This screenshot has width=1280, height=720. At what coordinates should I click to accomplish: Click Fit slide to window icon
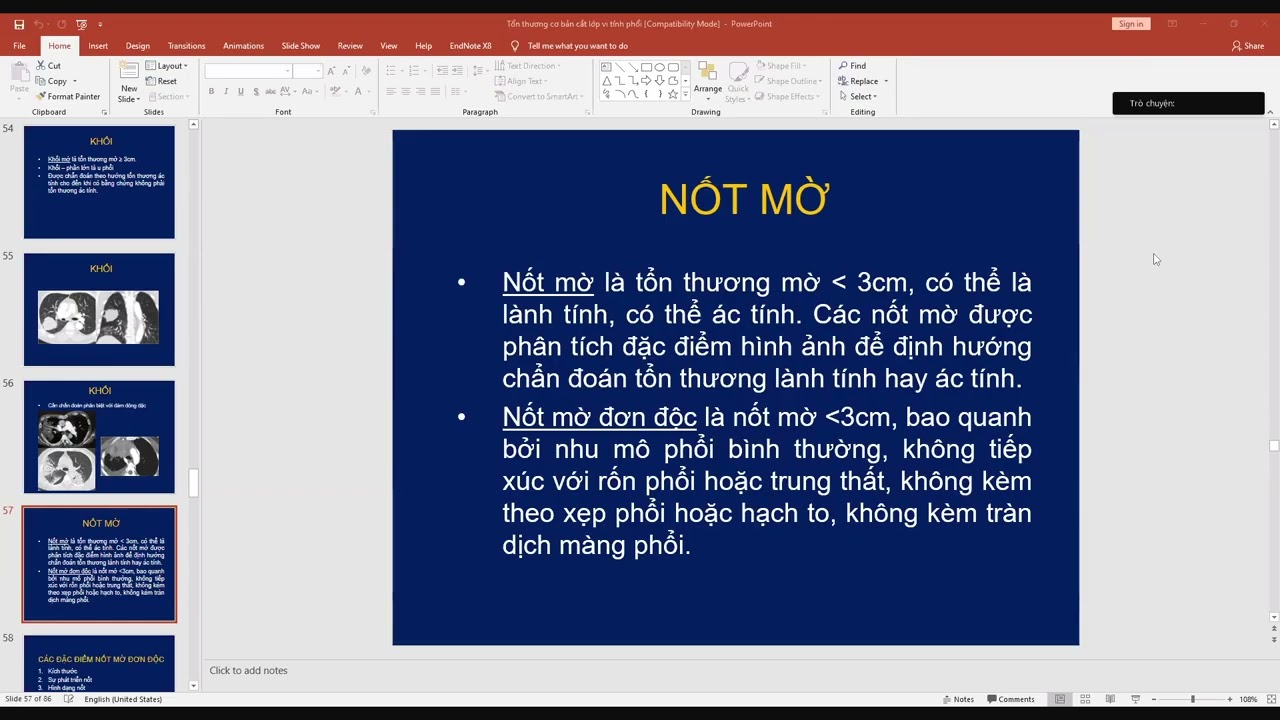(x=1273, y=699)
